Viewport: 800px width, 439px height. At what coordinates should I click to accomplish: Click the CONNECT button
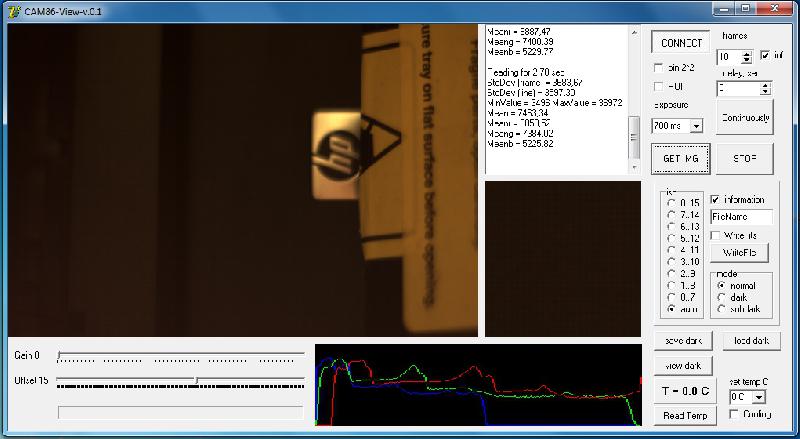(x=681, y=43)
